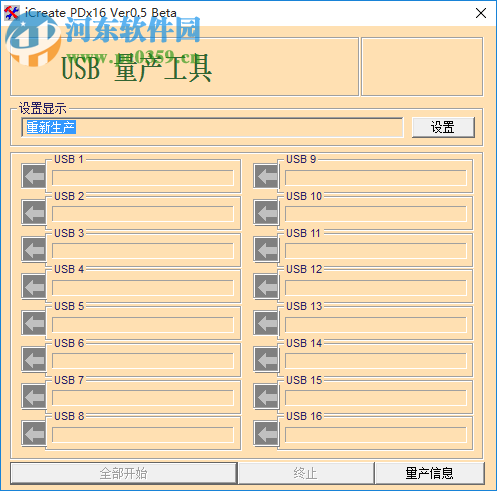Click the arrow icon for USB 3
Image resolution: width=497 pixels, height=491 pixels.
pos(34,249)
